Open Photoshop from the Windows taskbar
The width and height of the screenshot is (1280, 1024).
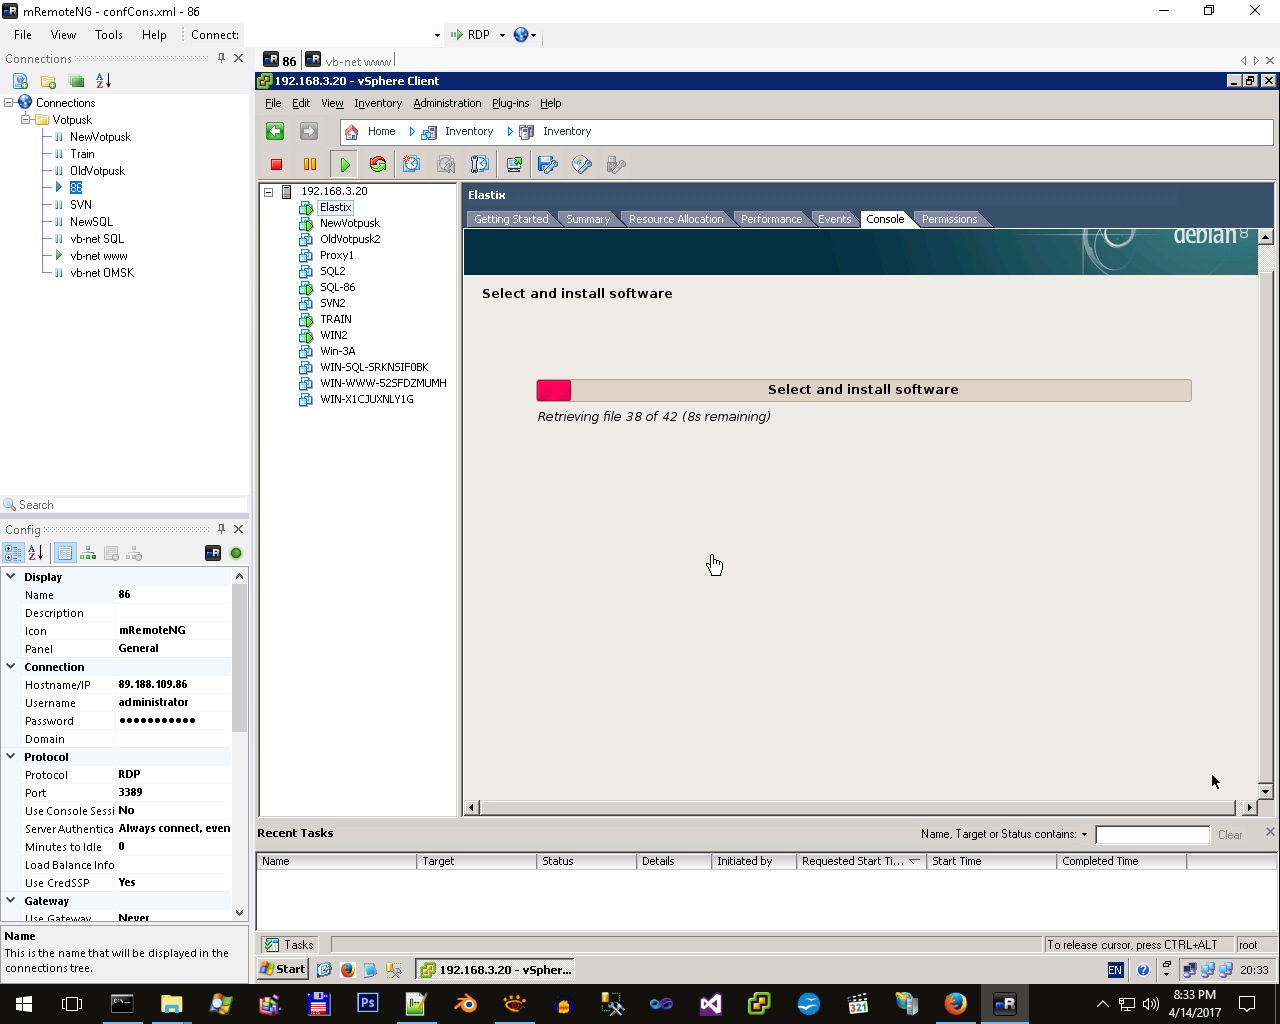point(368,1003)
